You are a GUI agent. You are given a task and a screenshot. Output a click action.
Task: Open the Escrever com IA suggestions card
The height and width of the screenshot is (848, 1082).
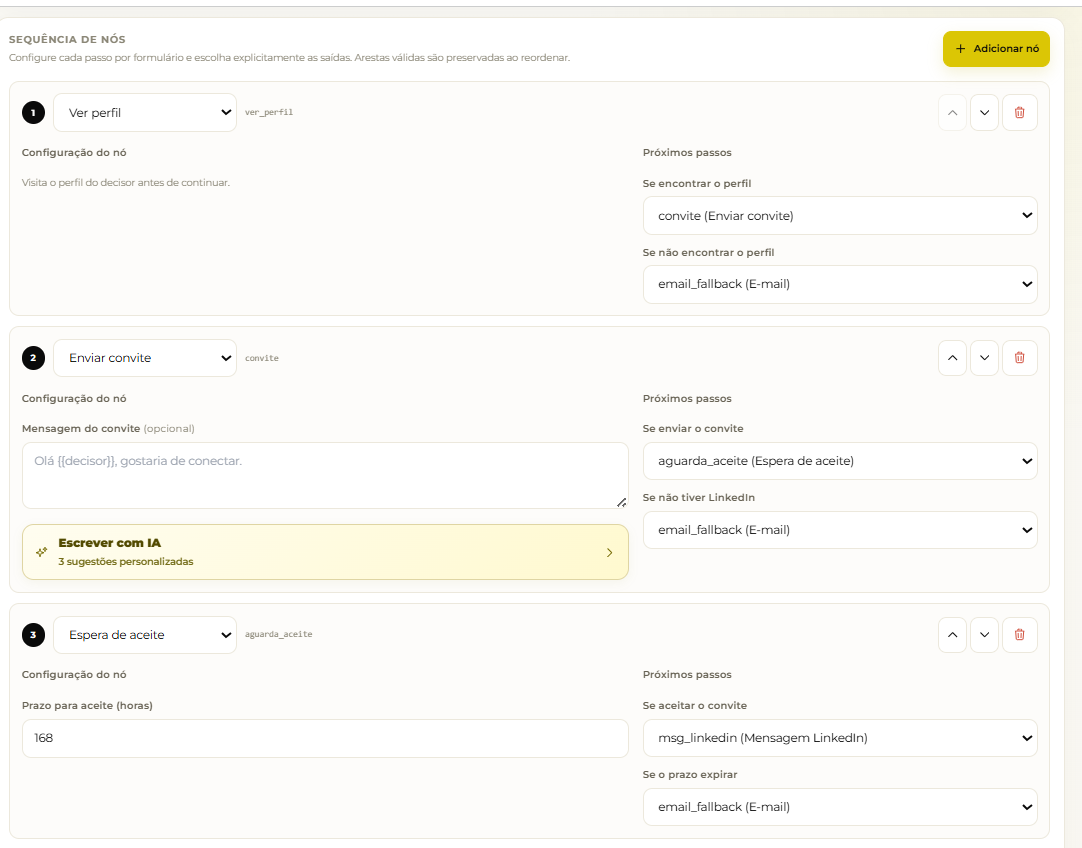pyautogui.click(x=325, y=552)
